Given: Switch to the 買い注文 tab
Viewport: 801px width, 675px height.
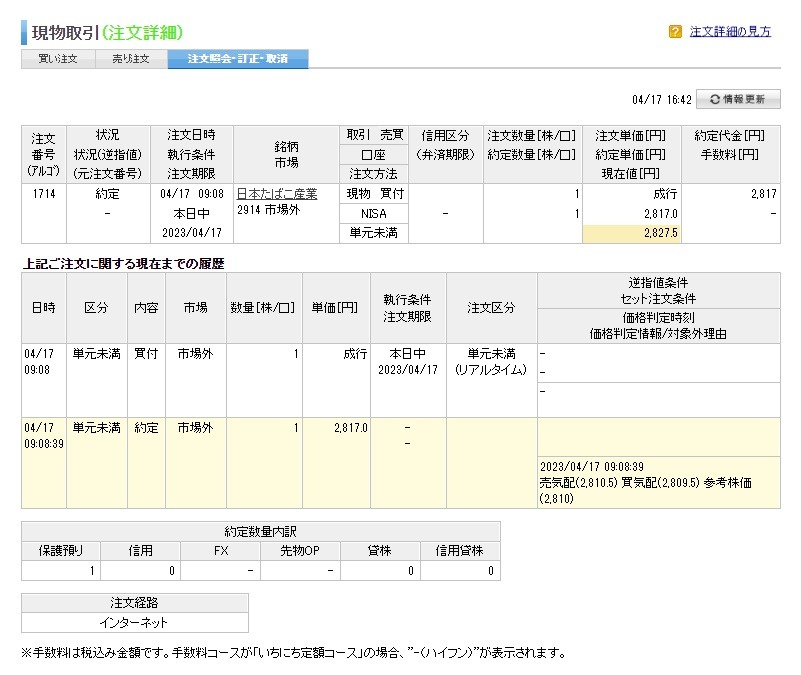Looking at the screenshot, I should pyautogui.click(x=58, y=59).
